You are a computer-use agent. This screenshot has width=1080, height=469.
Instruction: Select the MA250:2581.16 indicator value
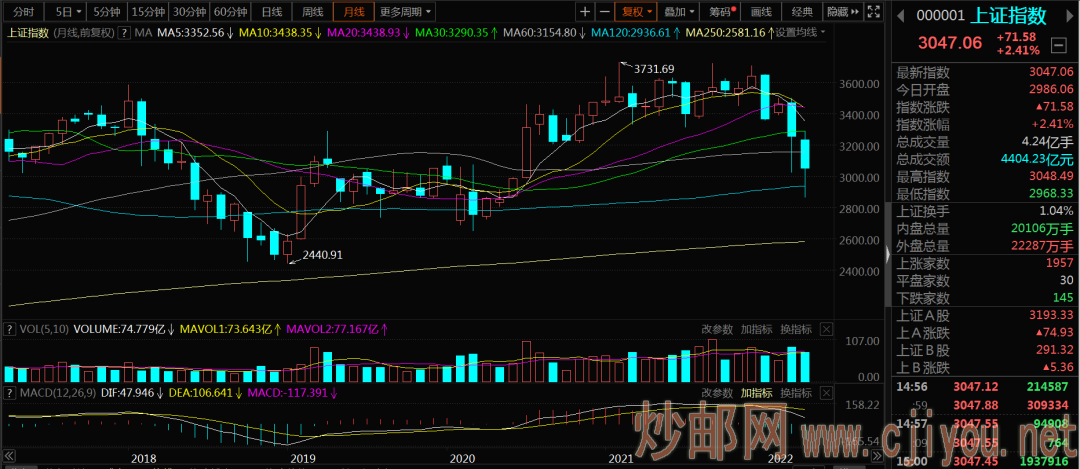click(x=727, y=32)
